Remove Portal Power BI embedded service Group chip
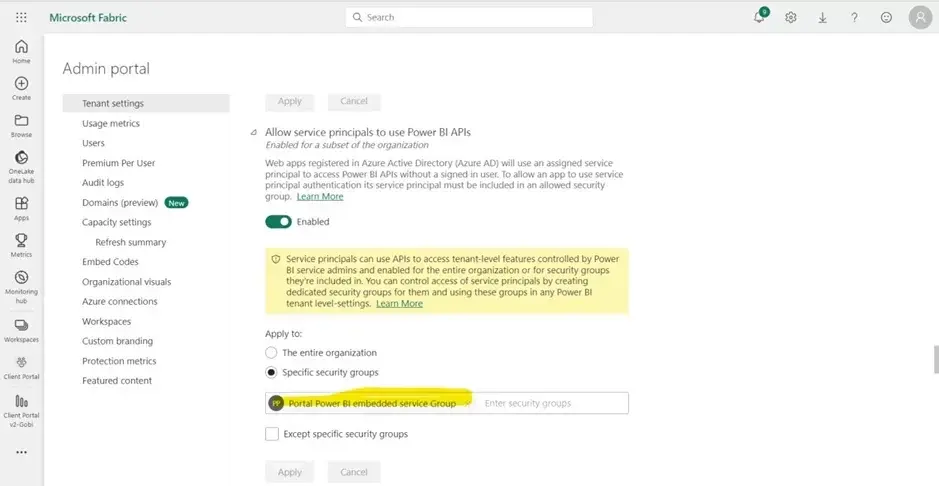This screenshot has width=939, height=486. point(467,403)
